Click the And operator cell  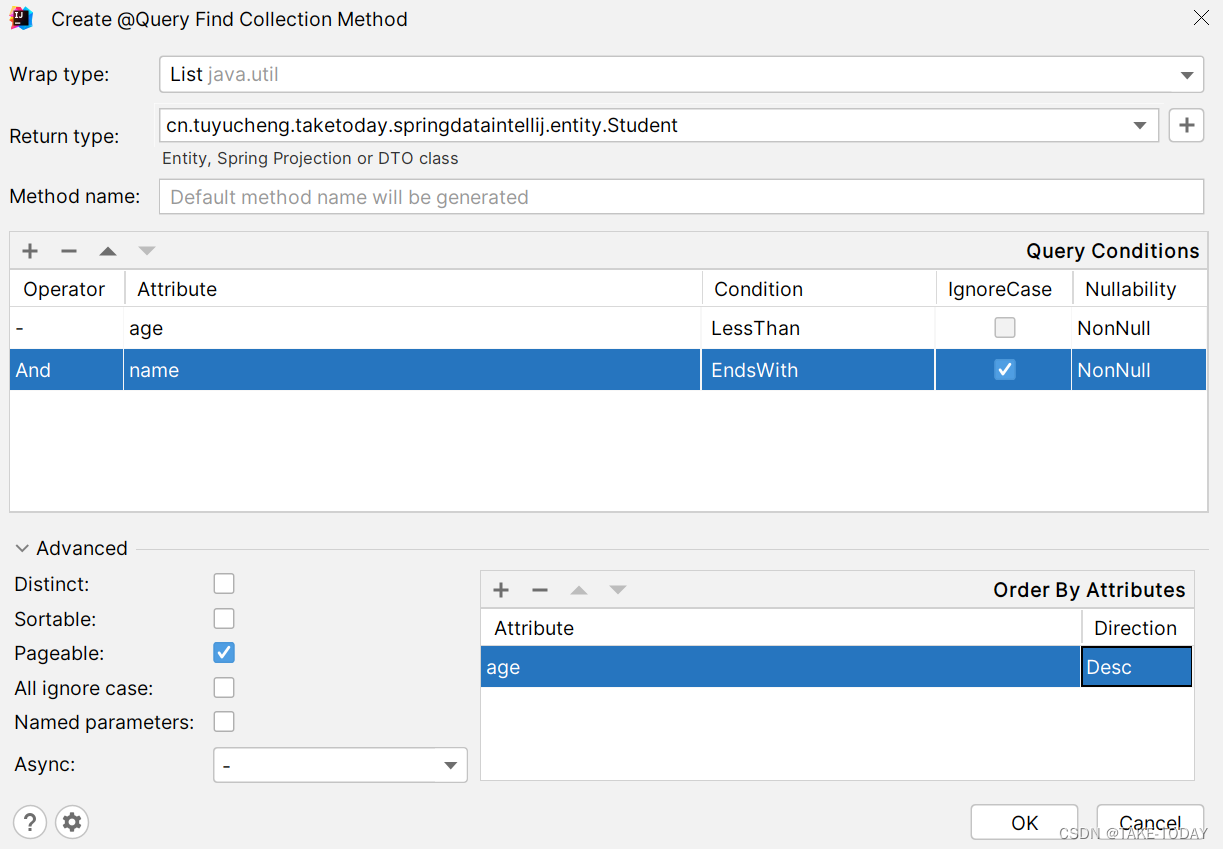(x=67, y=369)
